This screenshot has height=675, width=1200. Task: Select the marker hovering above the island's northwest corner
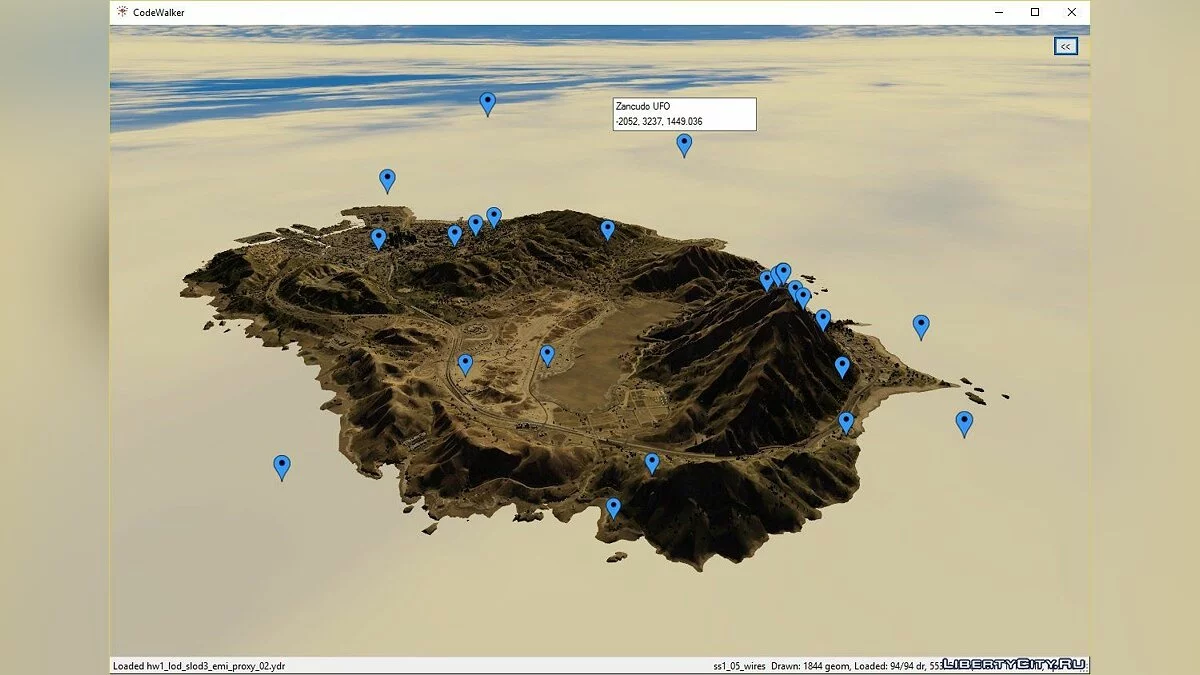387,179
